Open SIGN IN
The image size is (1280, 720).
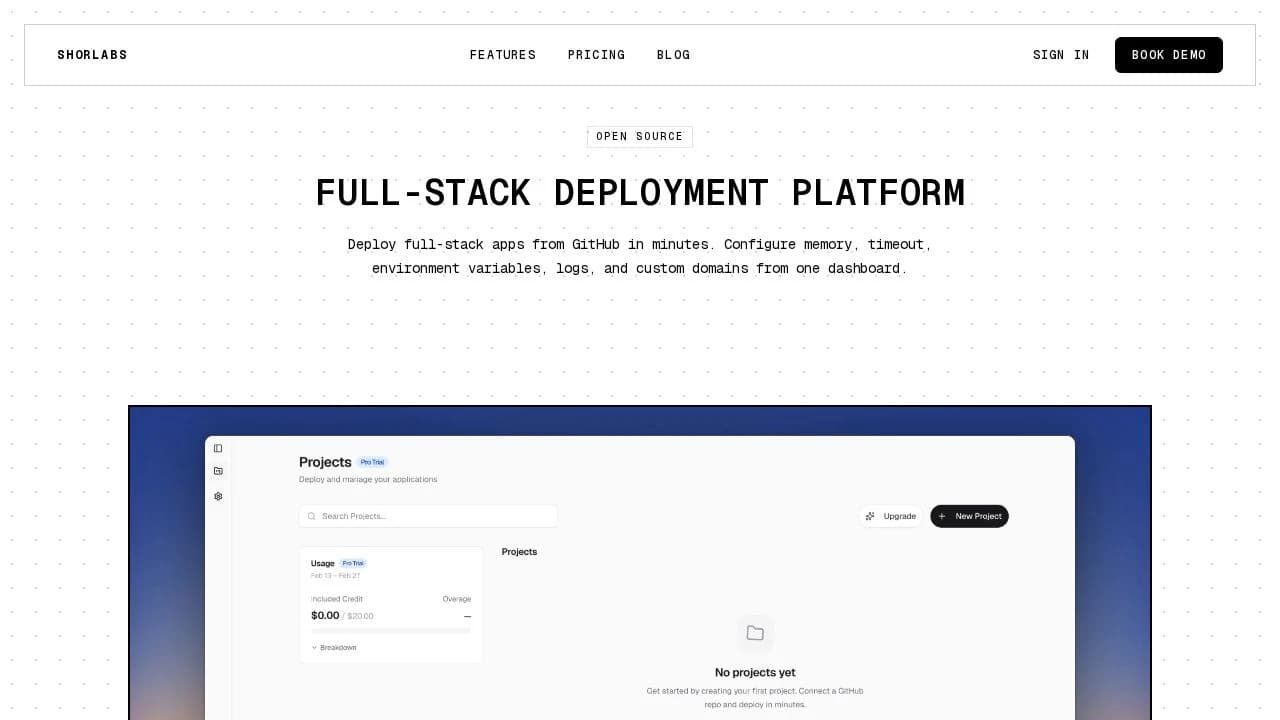click(1060, 55)
